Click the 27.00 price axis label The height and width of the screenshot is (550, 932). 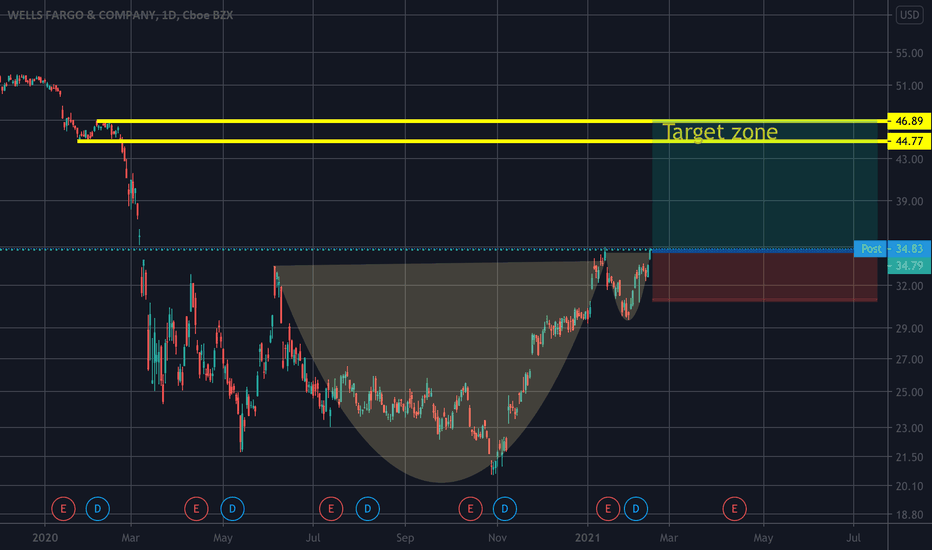point(909,359)
